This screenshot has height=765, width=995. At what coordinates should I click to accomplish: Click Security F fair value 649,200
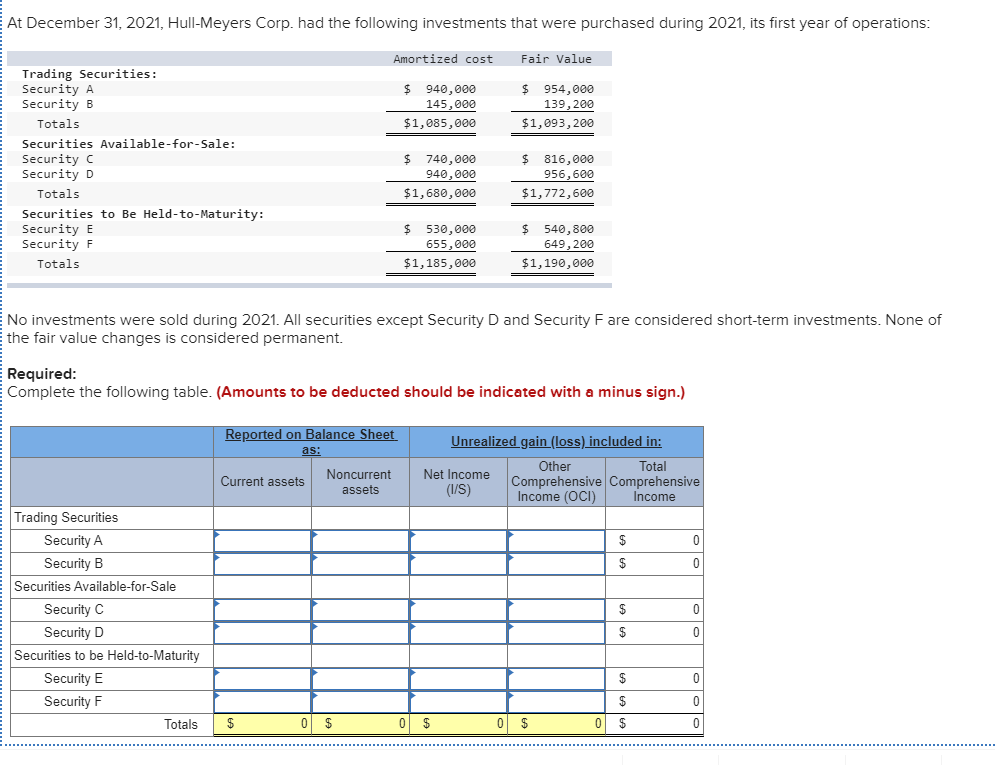click(569, 244)
